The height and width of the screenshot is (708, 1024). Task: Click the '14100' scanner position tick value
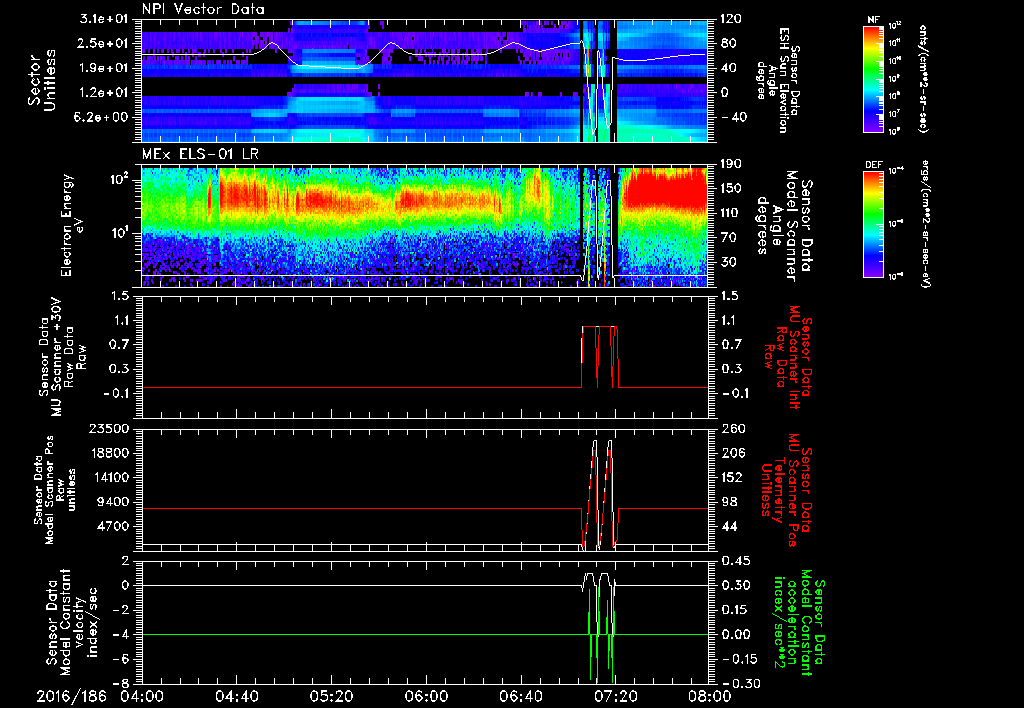110,477
